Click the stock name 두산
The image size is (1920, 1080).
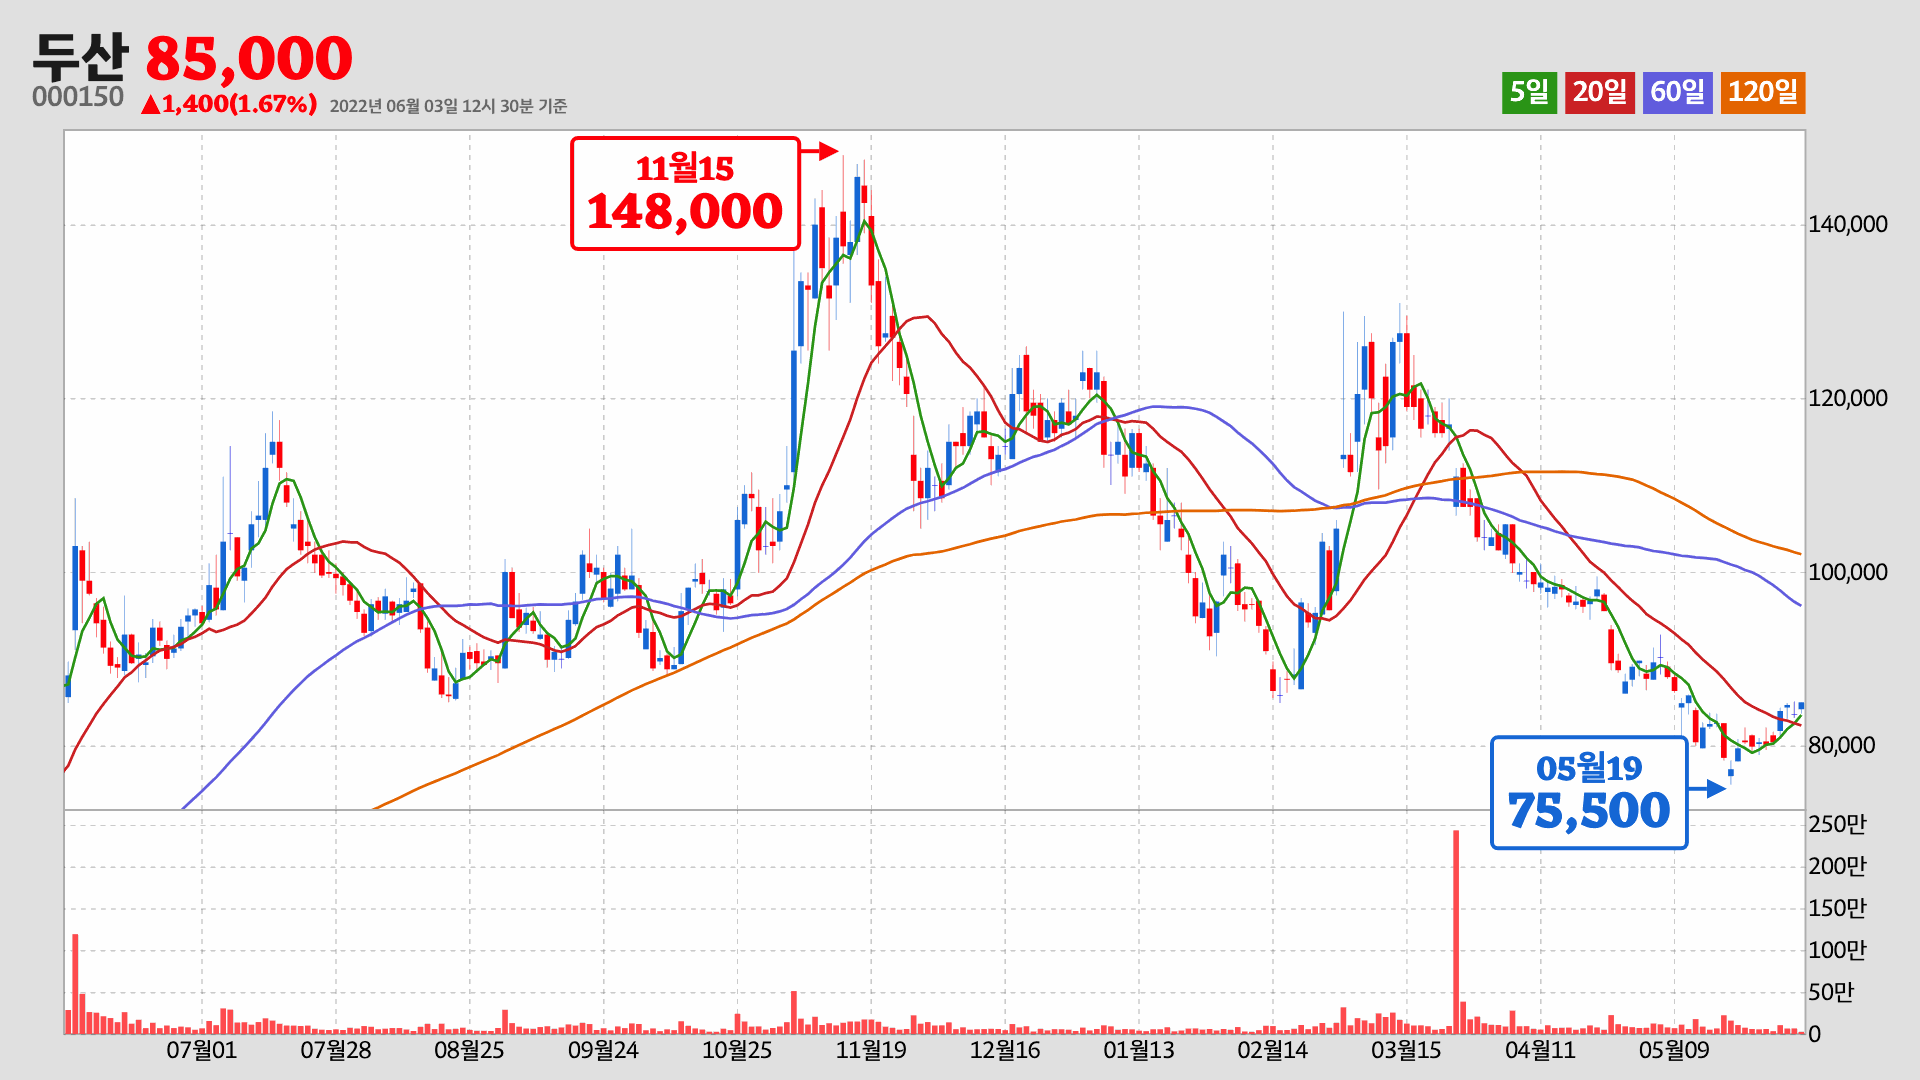(x=80, y=57)
